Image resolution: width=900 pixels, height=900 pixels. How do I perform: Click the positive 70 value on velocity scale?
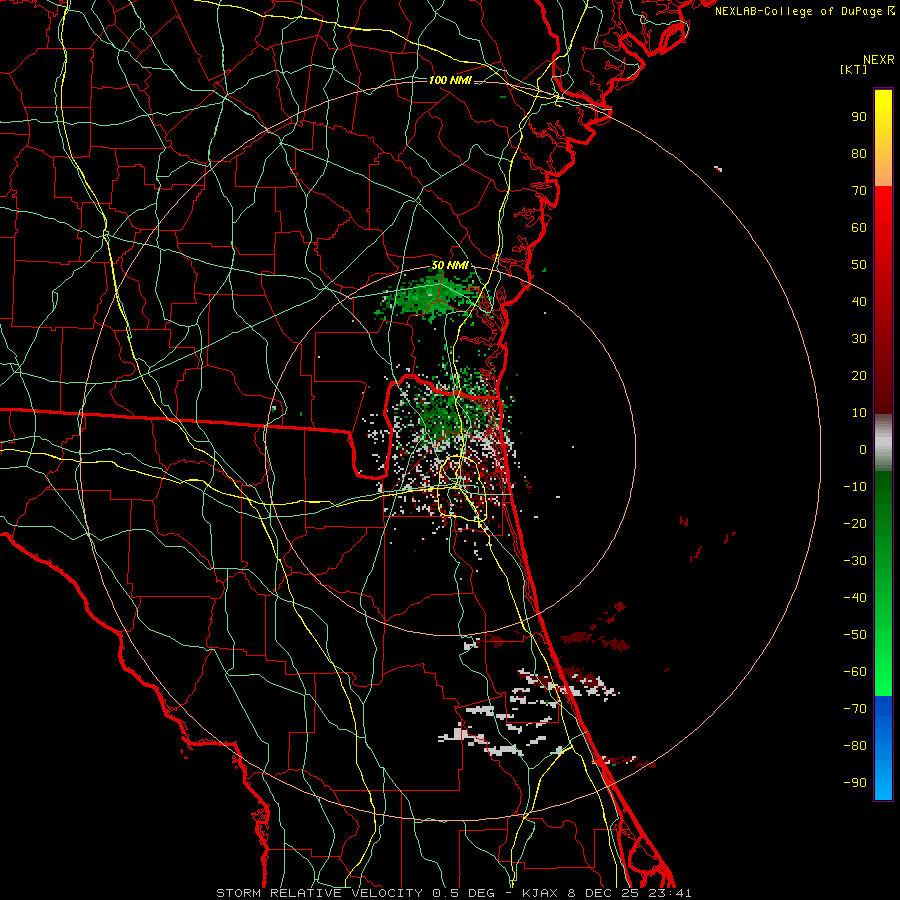tap(859, 191)
